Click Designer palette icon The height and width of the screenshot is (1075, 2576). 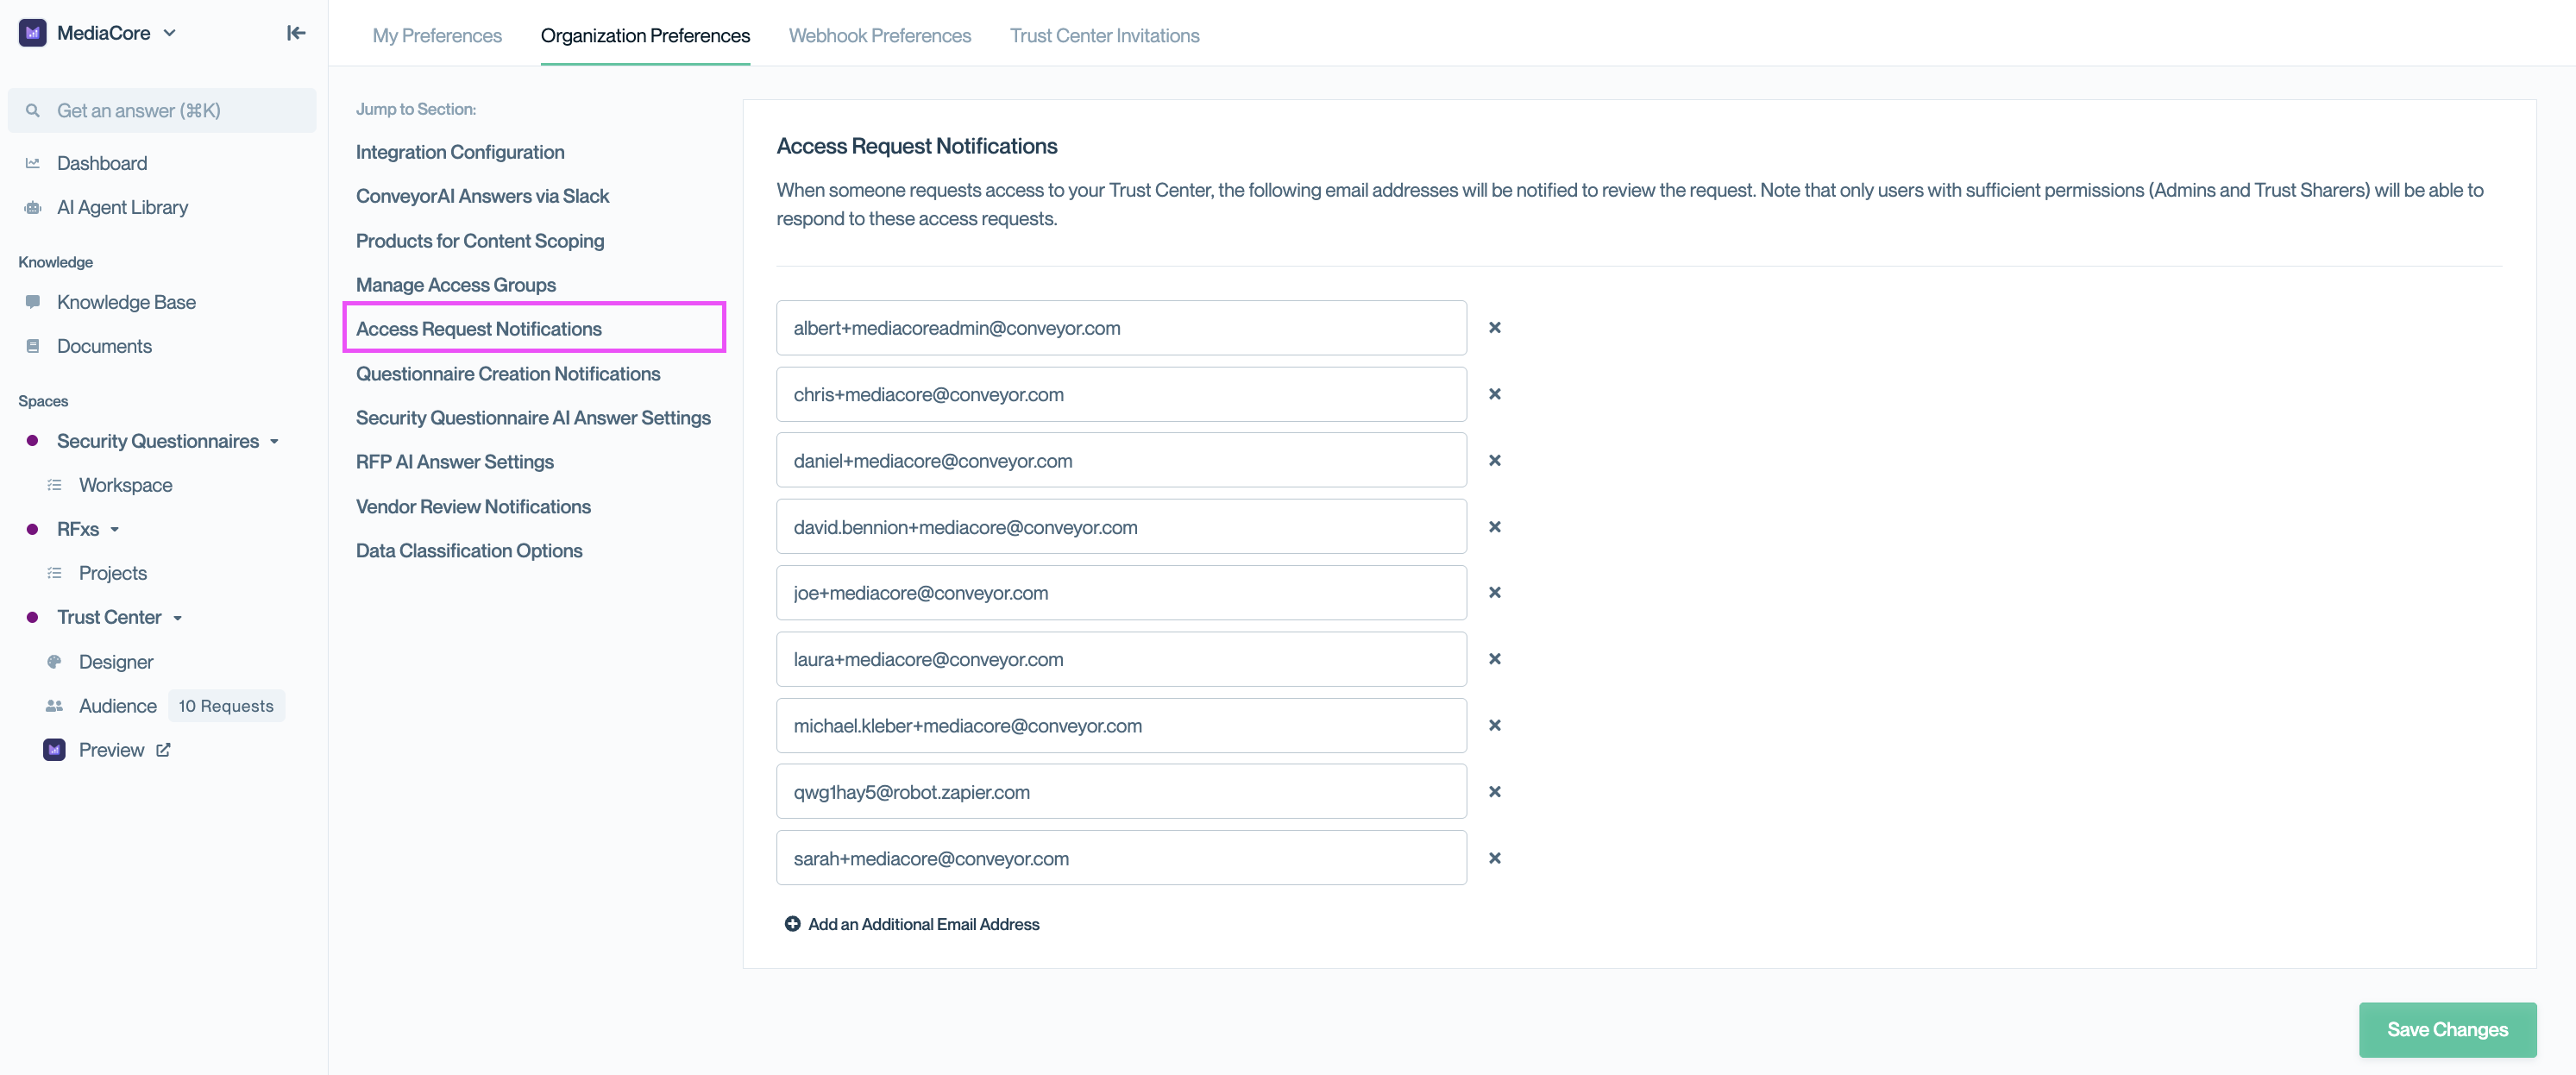(x=55, y=662)
